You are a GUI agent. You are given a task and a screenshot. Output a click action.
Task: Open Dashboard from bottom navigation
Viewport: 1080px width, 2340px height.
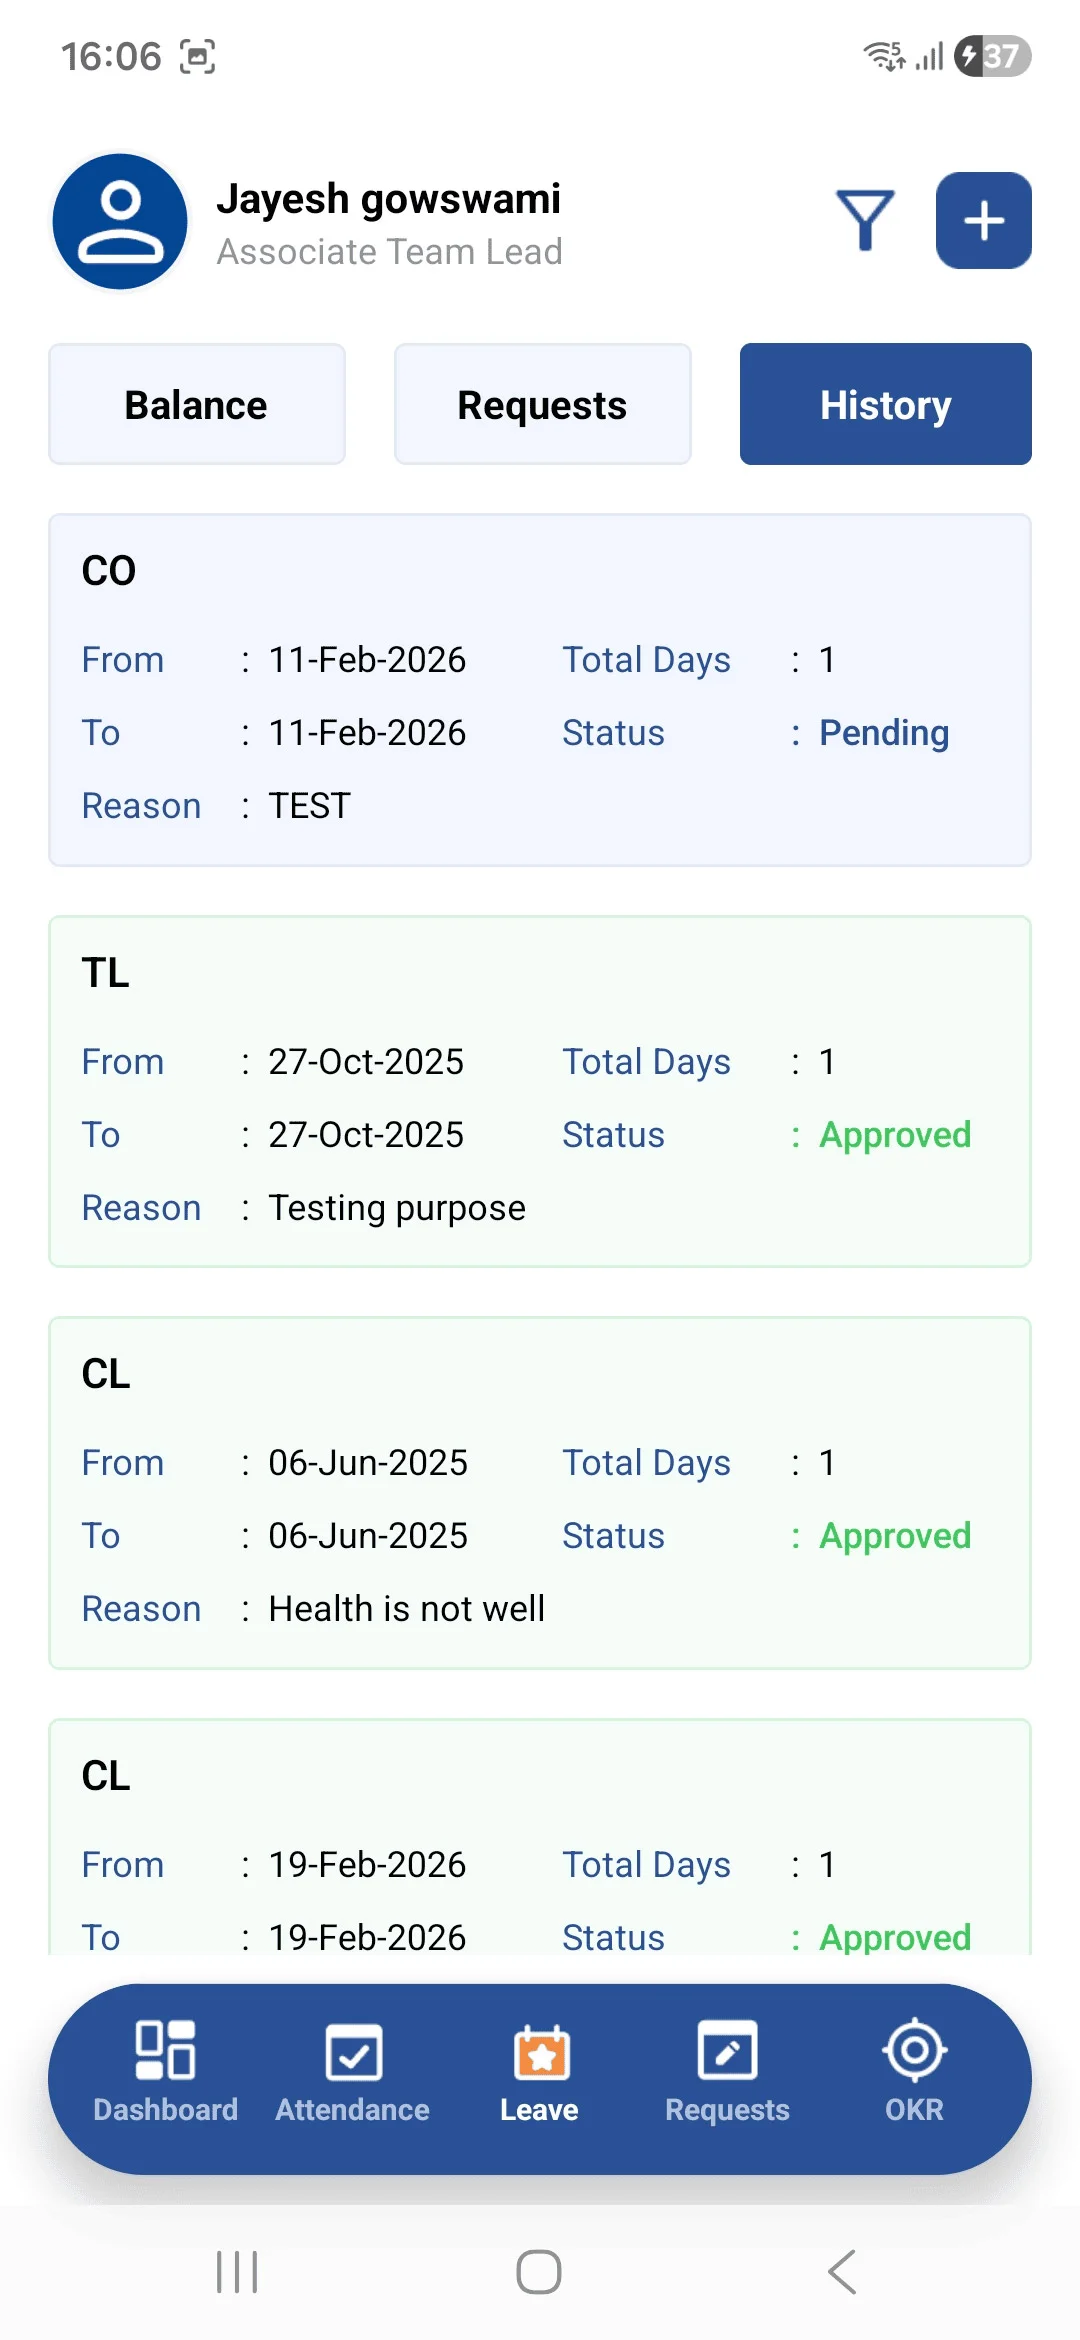(x=165, y=2070)
